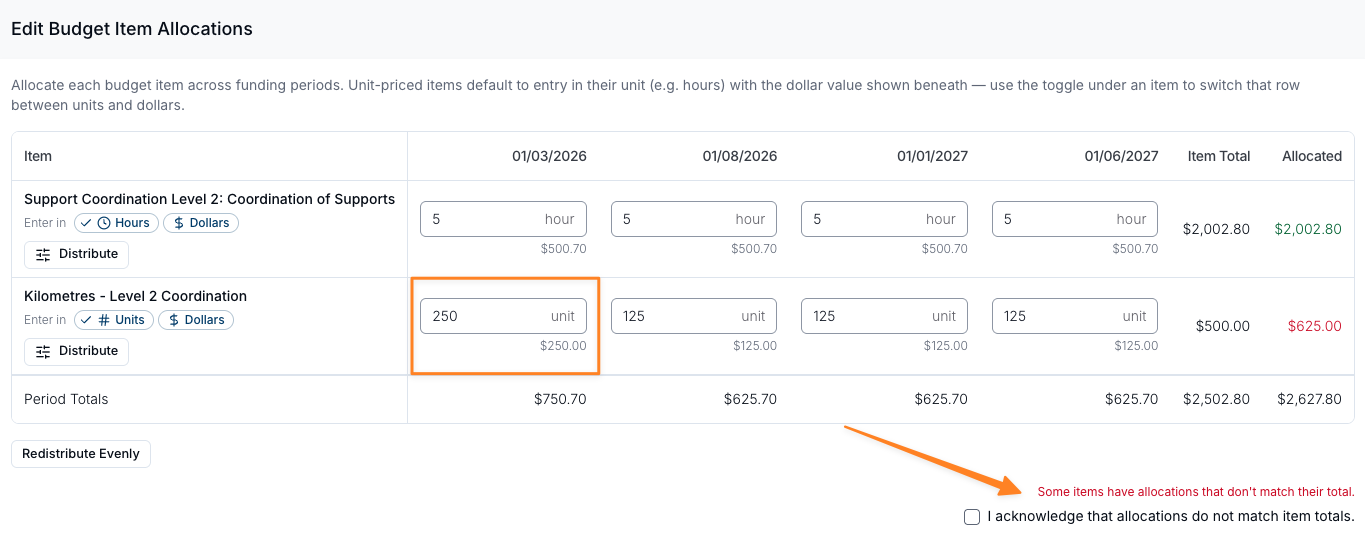
Task: Switch Kilometres row to Dollars entry
Action: 196,320
